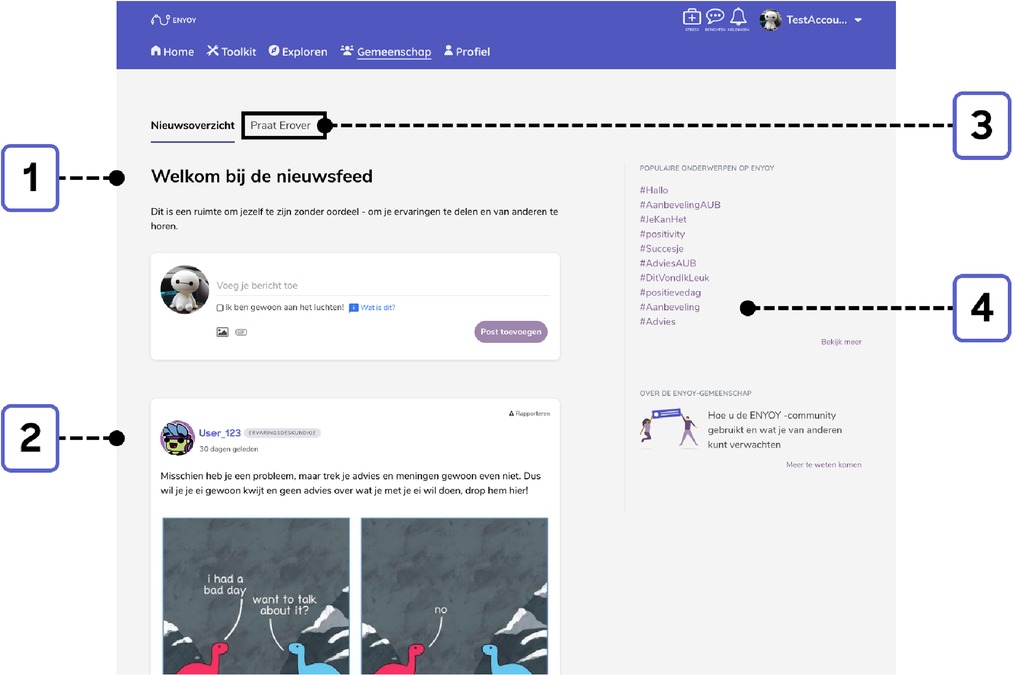Open the messages chat bubble icon
Viewport: 1013px width, 676px height.
tap(715, 17)
